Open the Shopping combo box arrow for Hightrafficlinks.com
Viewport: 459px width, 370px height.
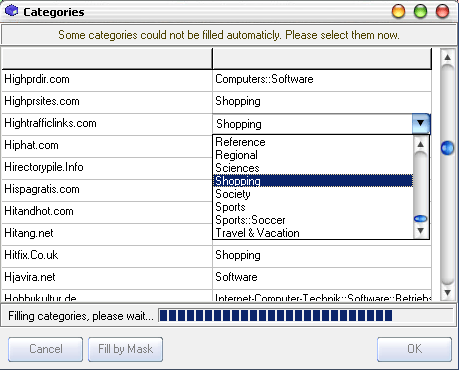[x=421, y=124]
